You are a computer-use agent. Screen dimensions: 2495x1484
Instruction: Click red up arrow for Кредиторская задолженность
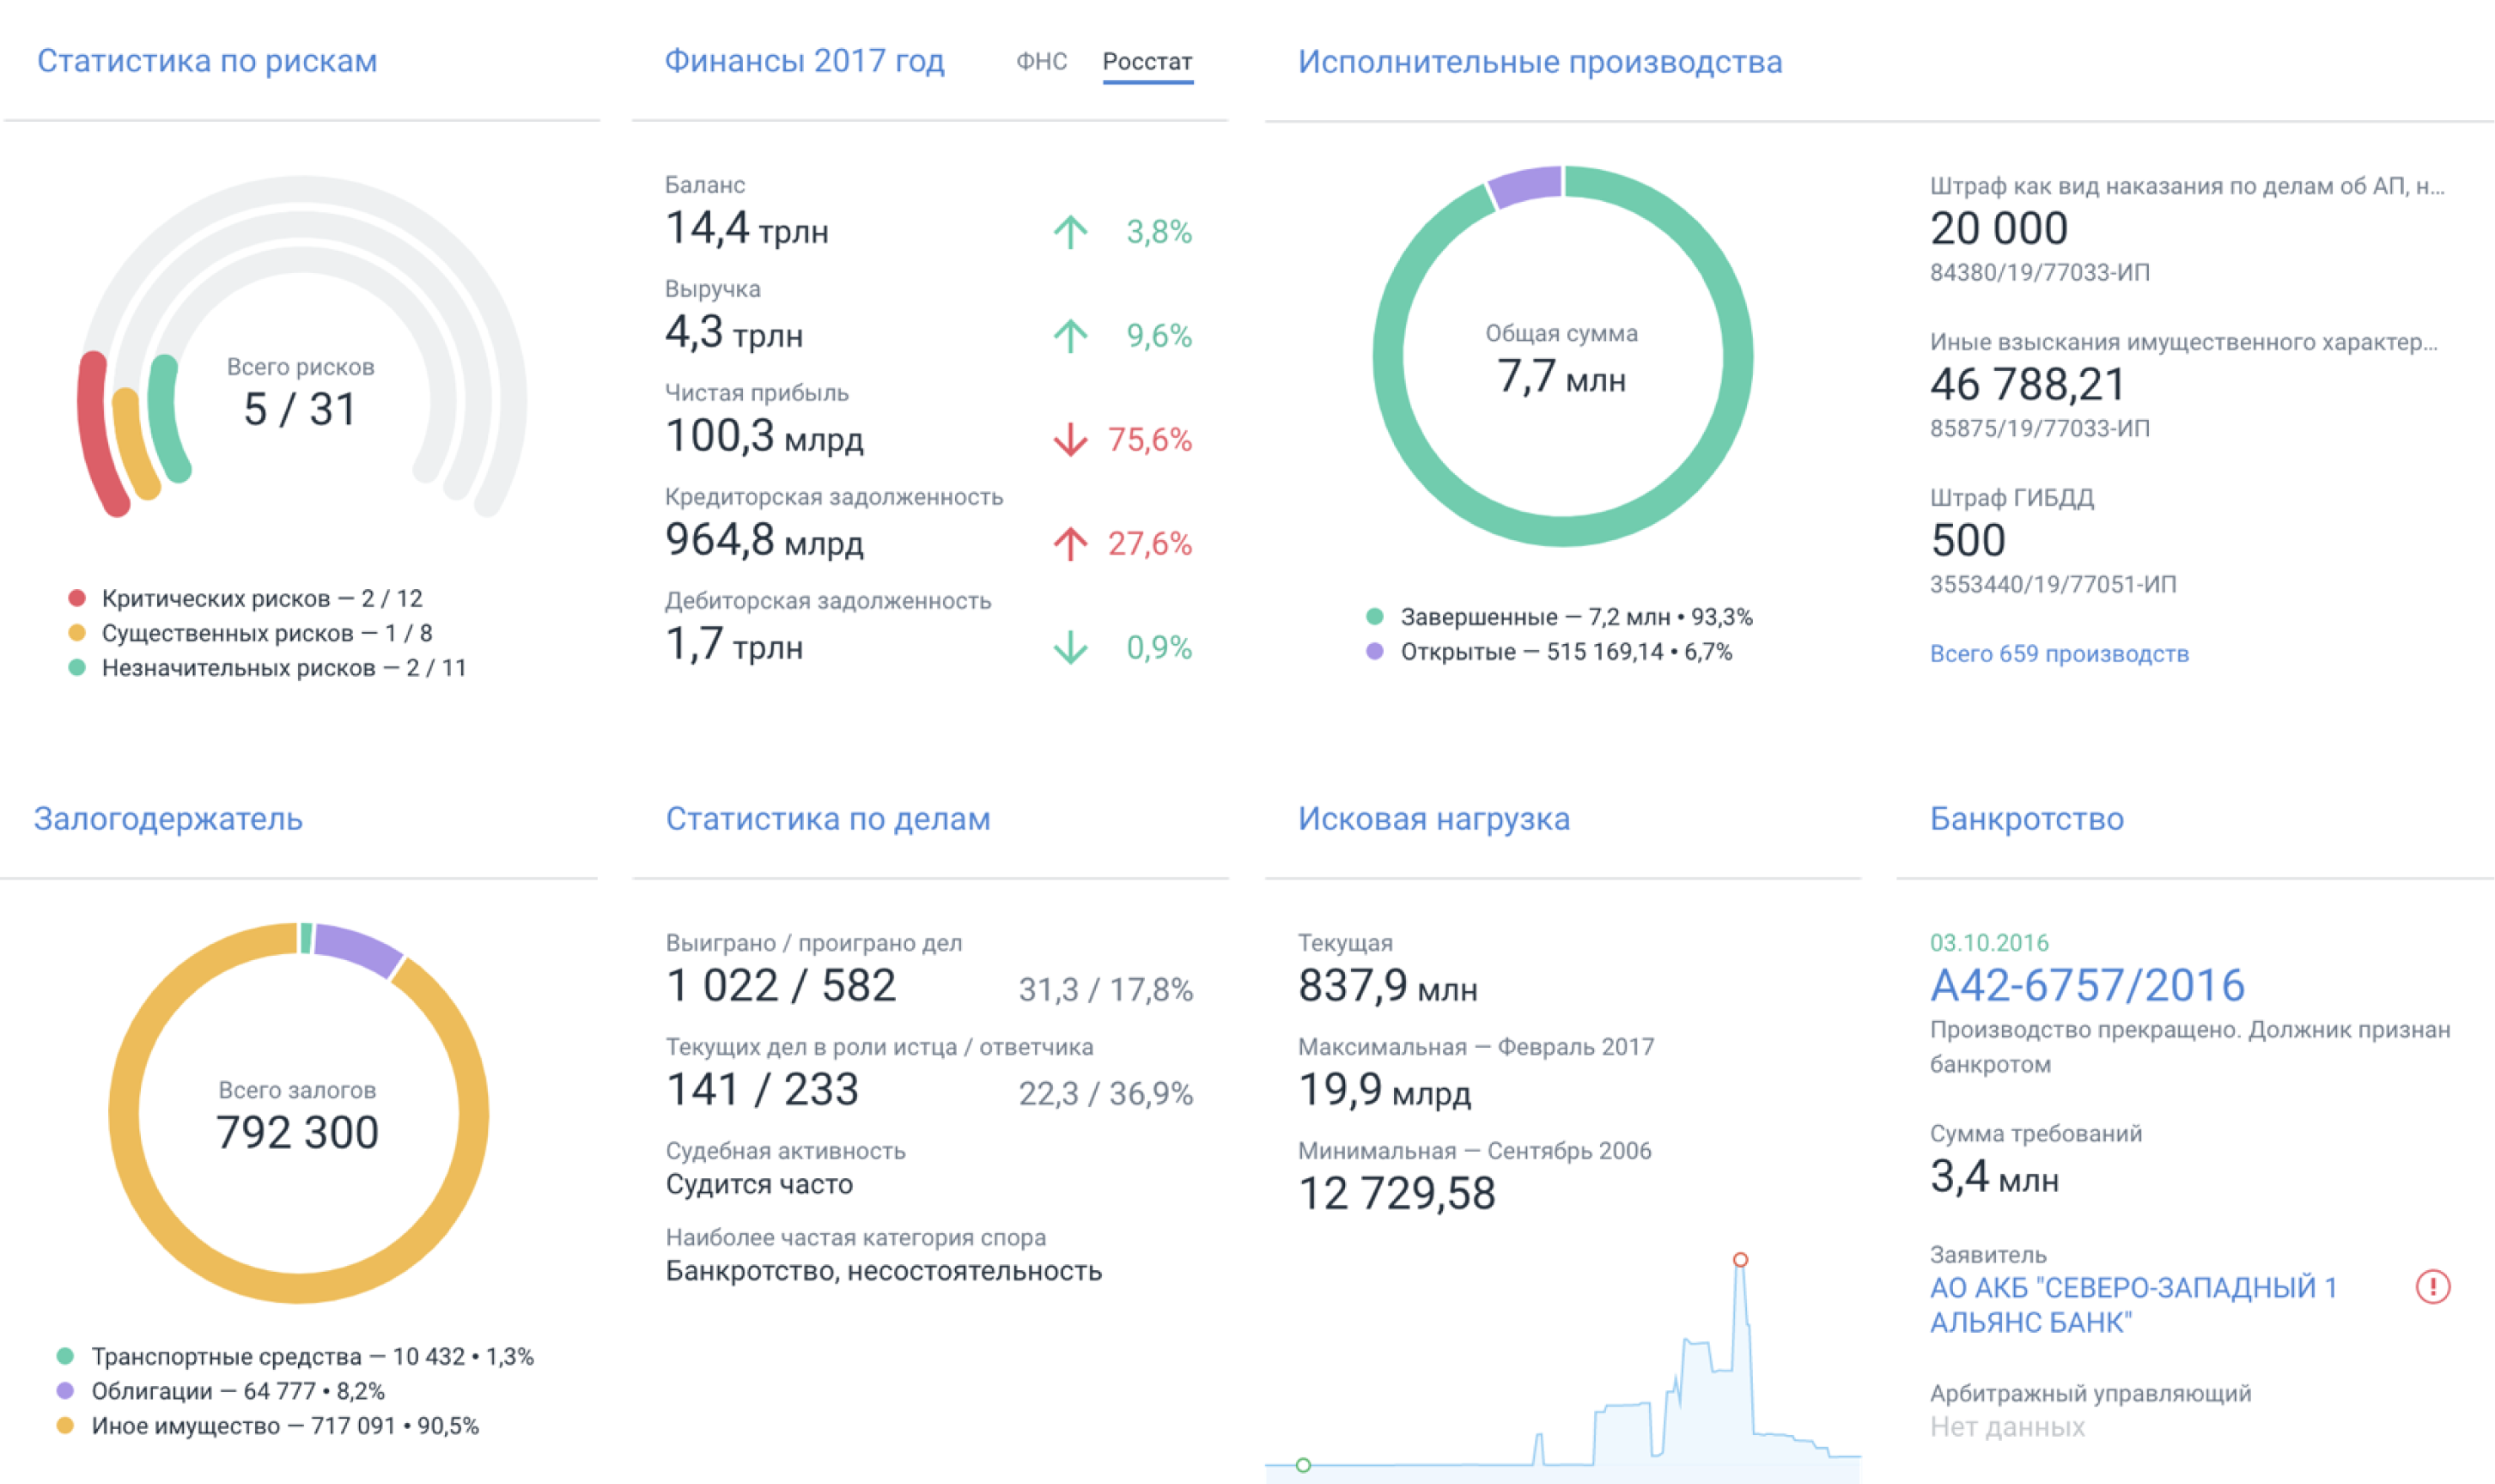(1070, 543)
